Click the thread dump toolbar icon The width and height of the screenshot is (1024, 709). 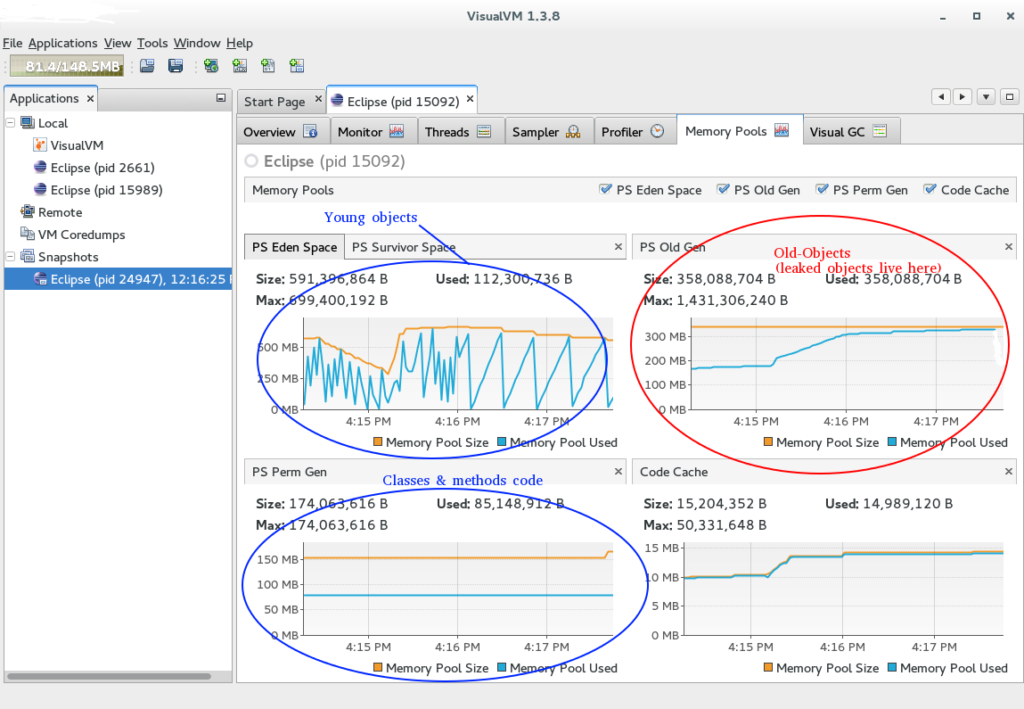click(238, 65)
